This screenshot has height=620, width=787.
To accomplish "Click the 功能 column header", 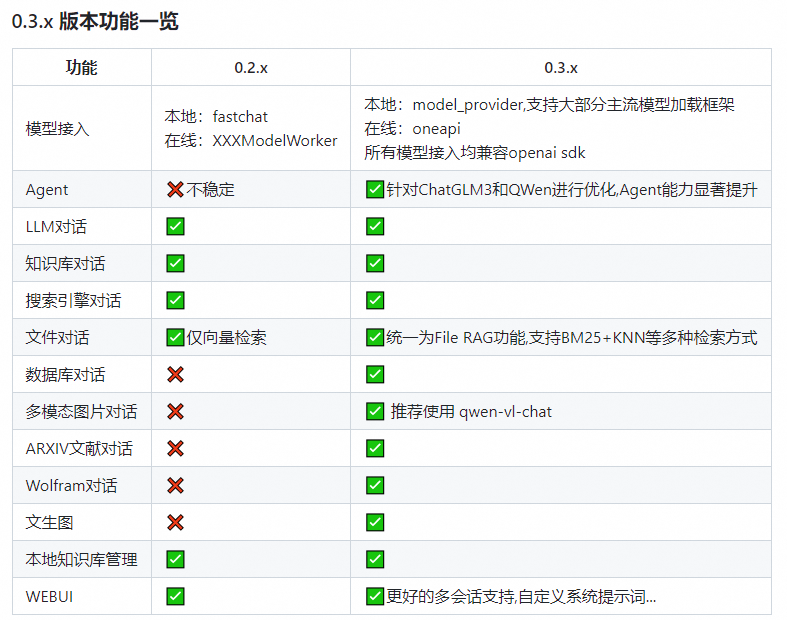I will tap(81, 68).
